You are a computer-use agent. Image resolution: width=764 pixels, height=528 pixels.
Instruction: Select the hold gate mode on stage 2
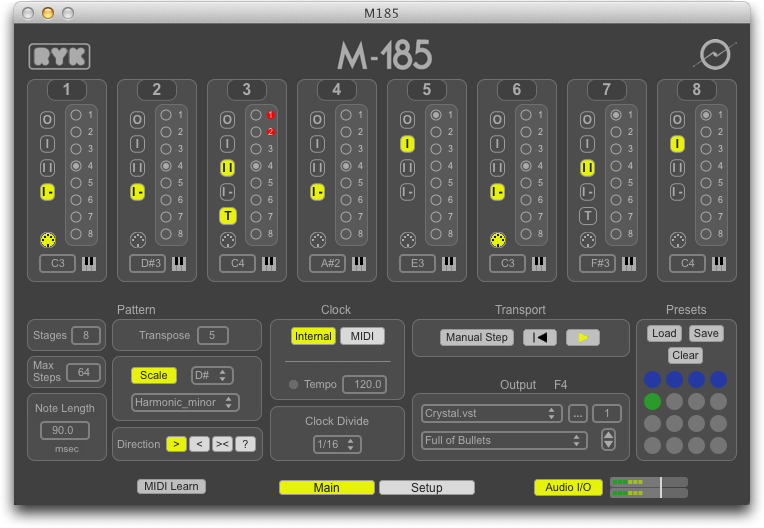(x=137, y=192)
